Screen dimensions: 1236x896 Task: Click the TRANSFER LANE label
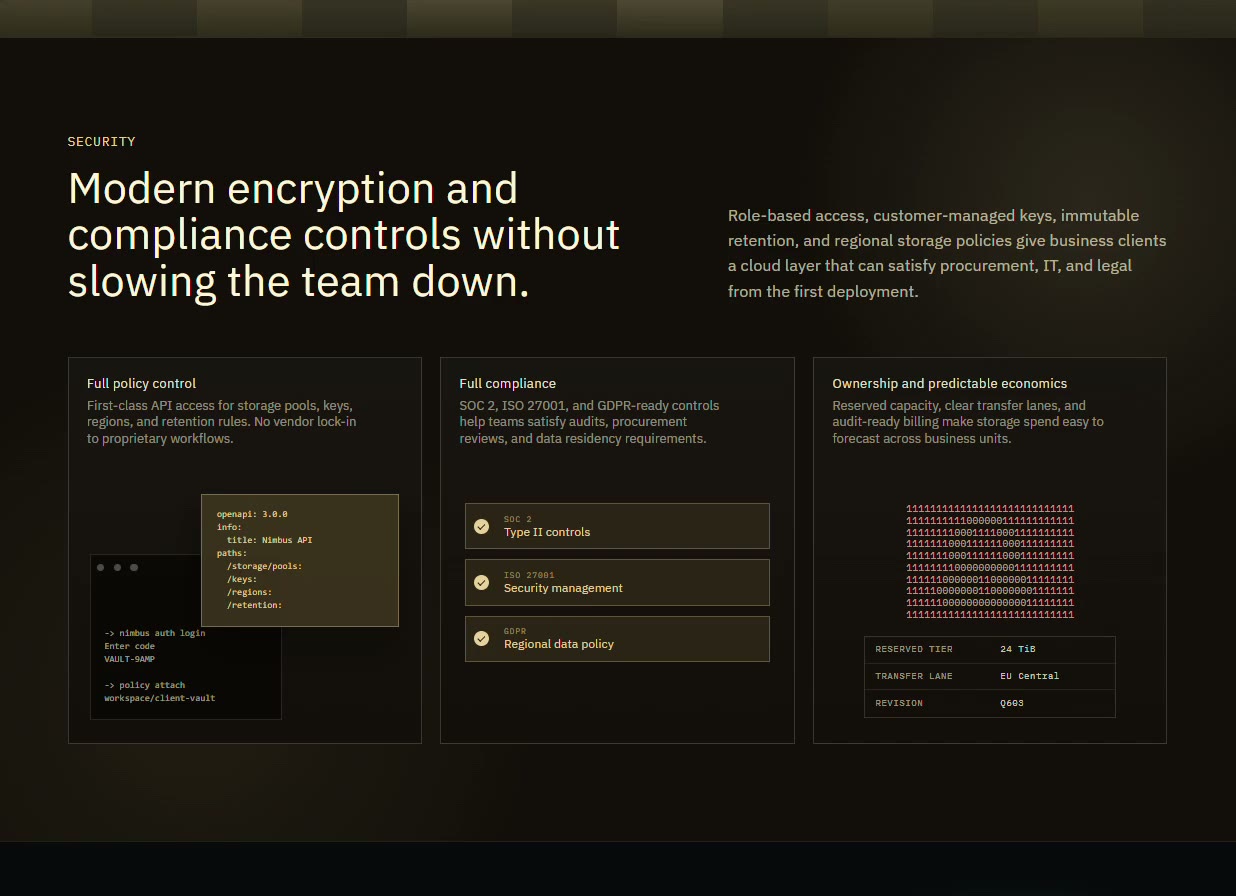(914, 676)
